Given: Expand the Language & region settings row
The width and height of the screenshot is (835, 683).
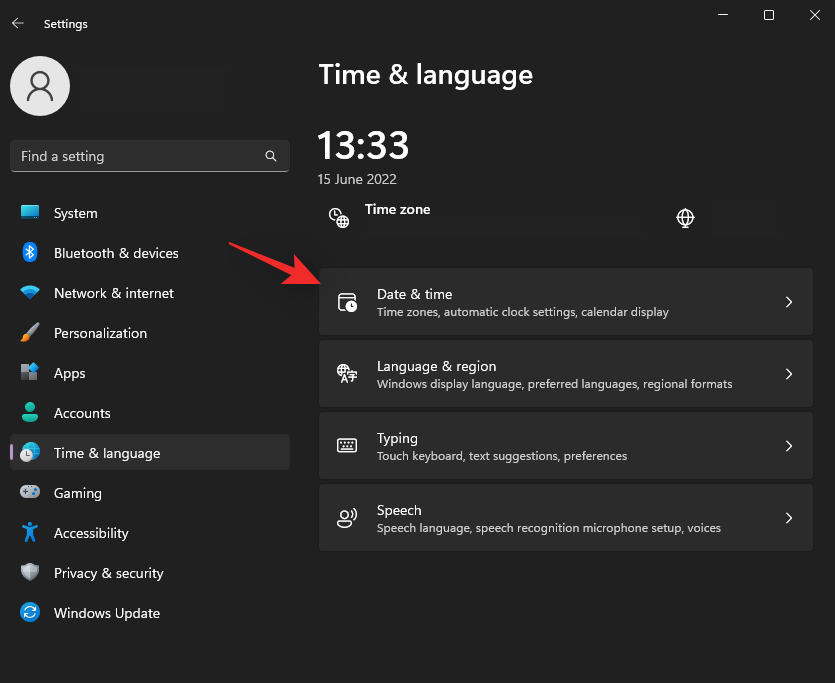Looking at the screenshot, I should [789, 373].
